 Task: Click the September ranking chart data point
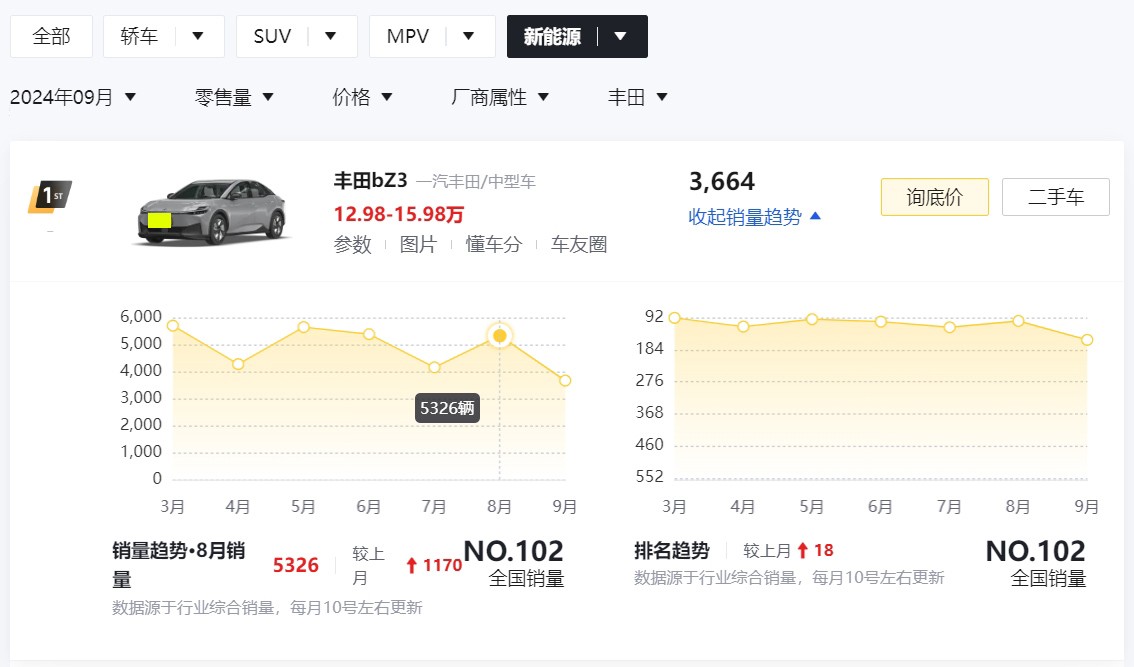tap(1086, 340)
